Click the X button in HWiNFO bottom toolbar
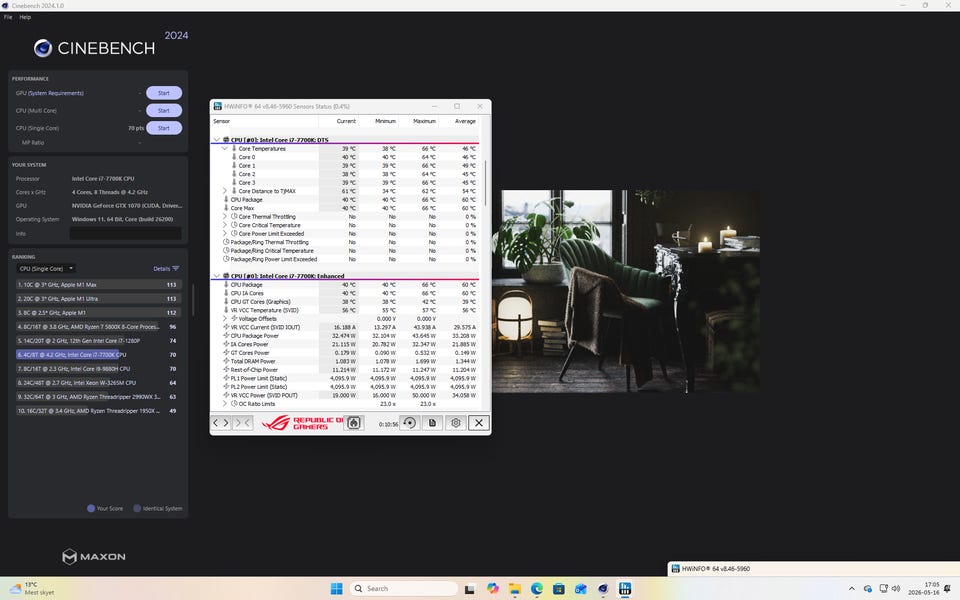The height and width of the screenshot is (600, 960). point(479,422)
